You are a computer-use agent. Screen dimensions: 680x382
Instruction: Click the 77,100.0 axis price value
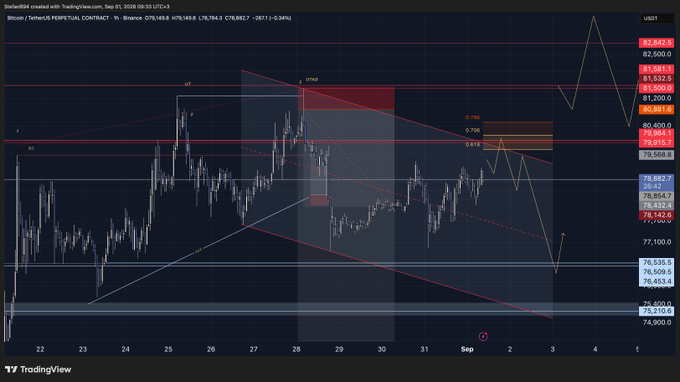point(657,242)
